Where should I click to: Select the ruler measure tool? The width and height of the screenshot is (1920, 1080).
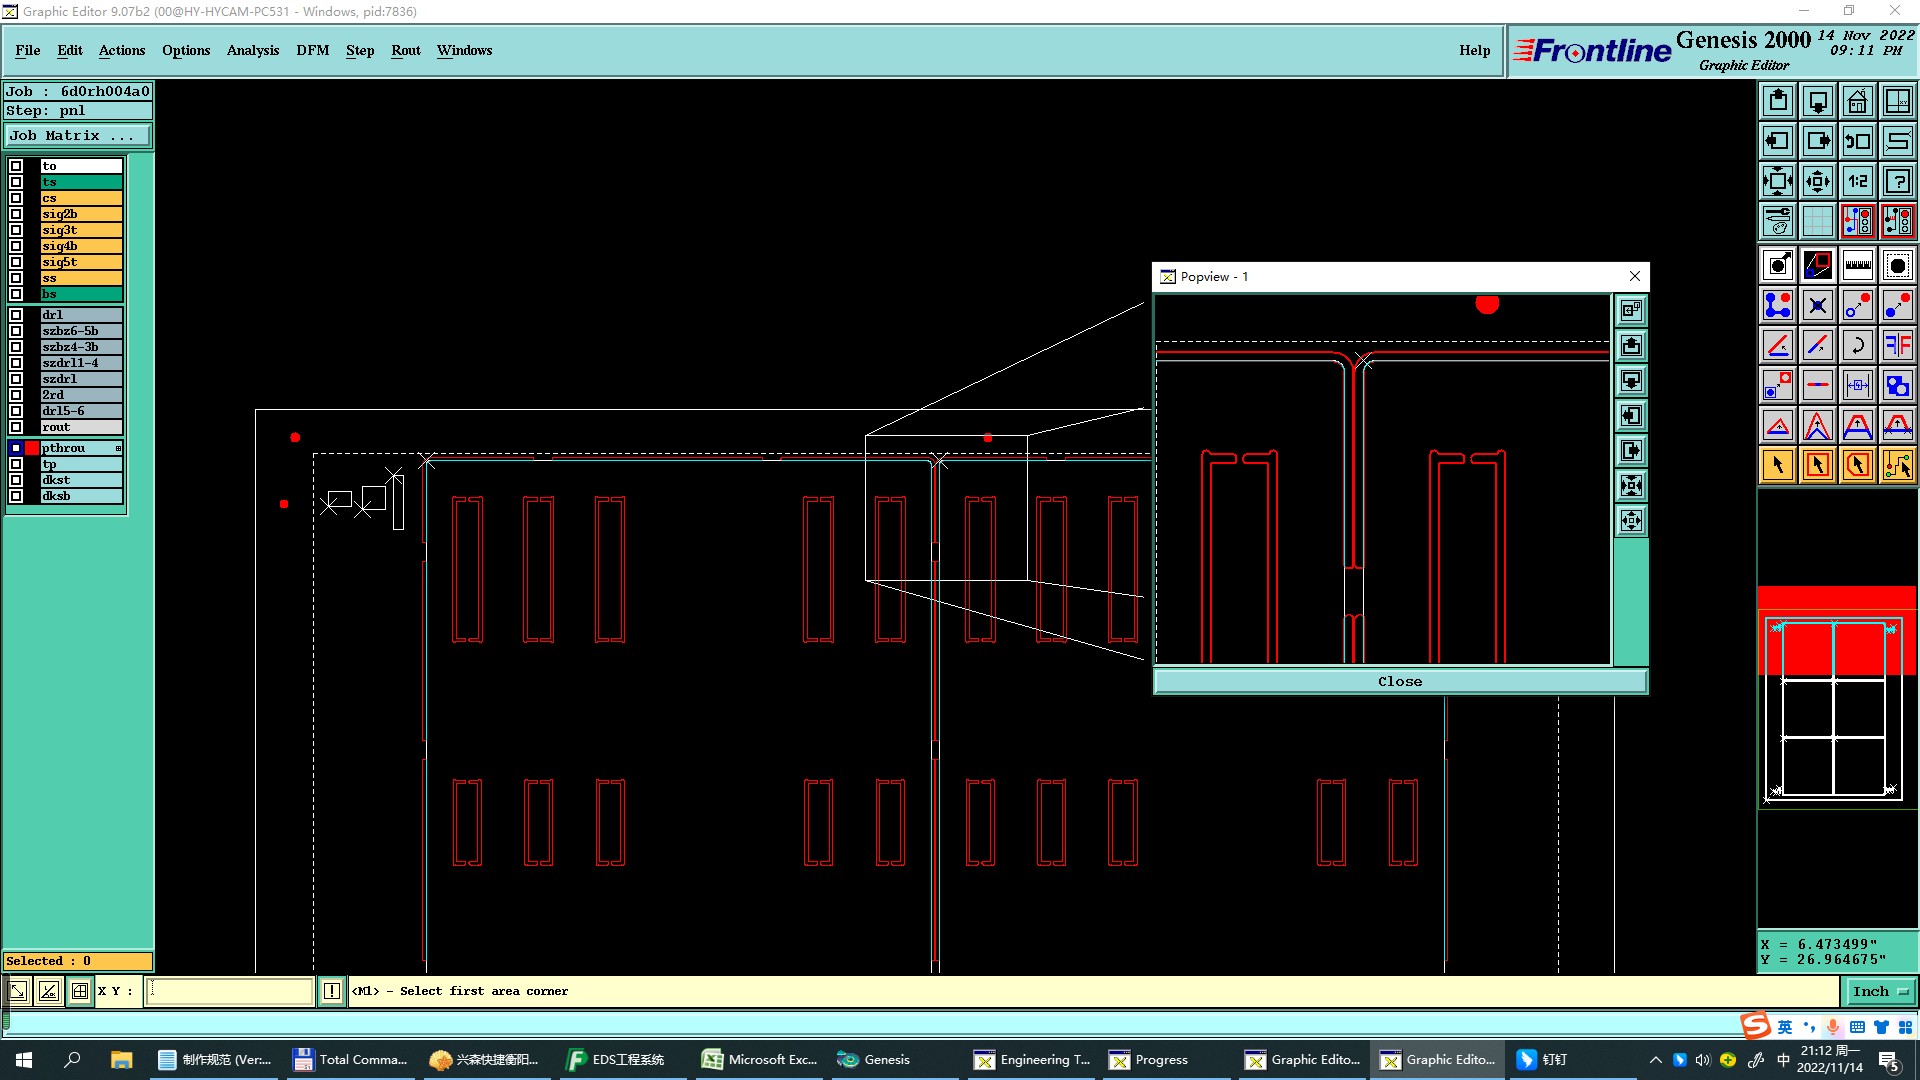[x=1857, y=265]
